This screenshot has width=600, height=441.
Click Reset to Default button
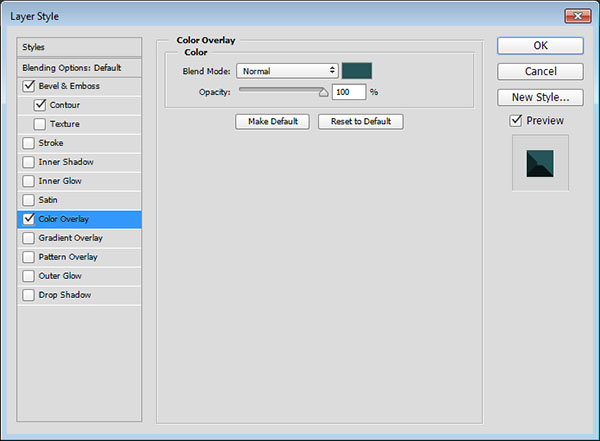point(360,122)
